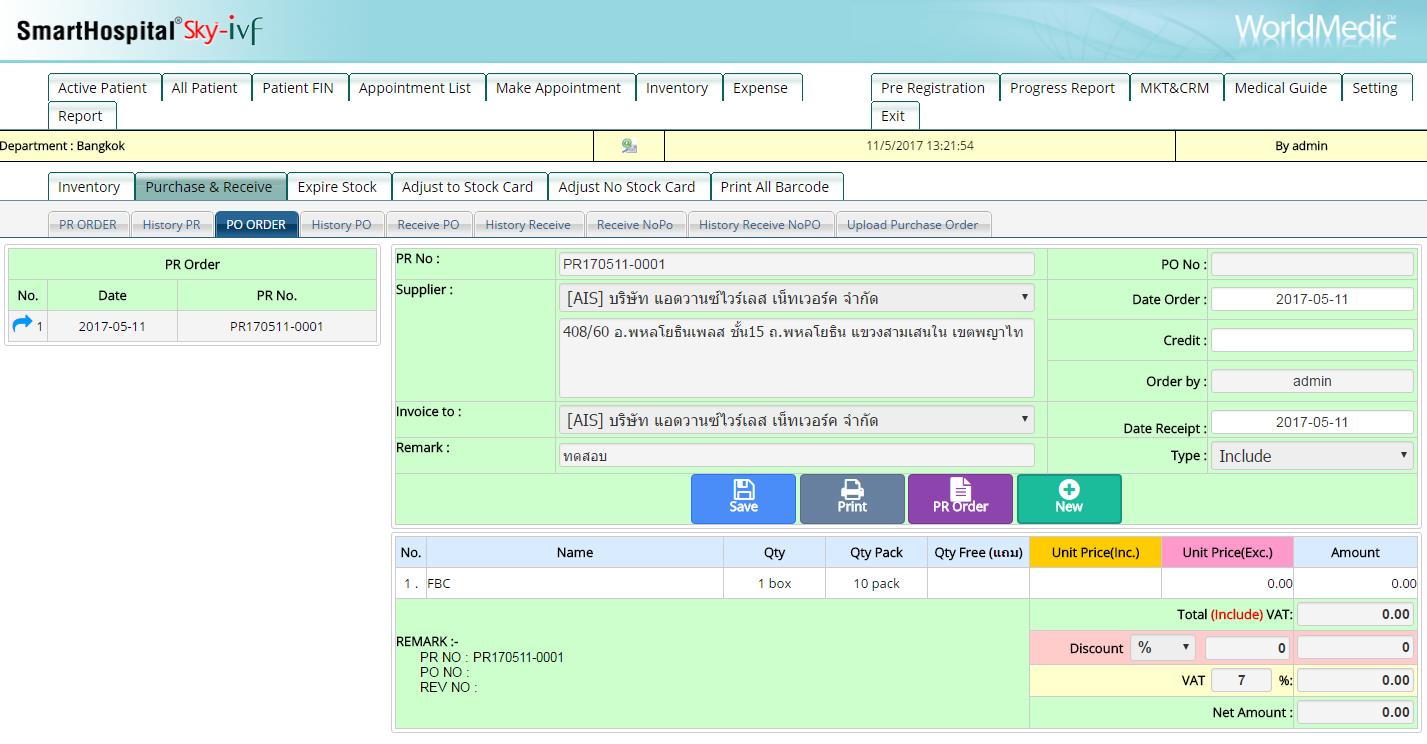Click the '1 box' quantity cell

[774, 583]
